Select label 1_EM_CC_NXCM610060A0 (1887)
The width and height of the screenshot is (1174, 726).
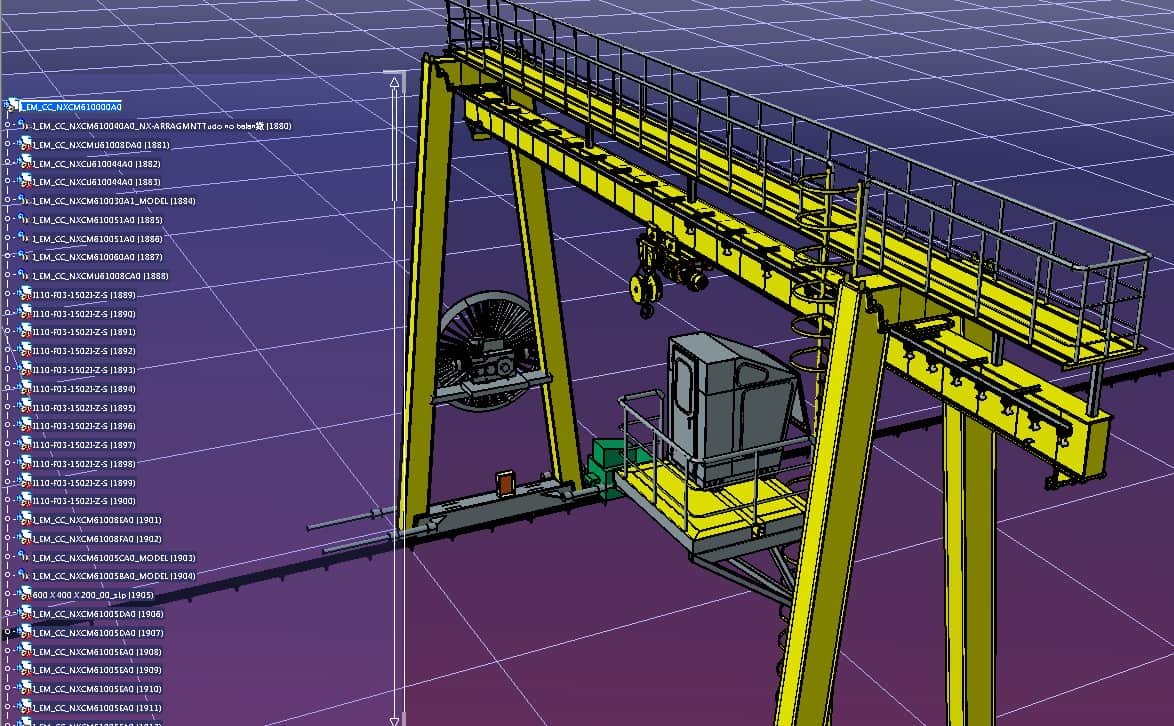[x=97, y=257]
